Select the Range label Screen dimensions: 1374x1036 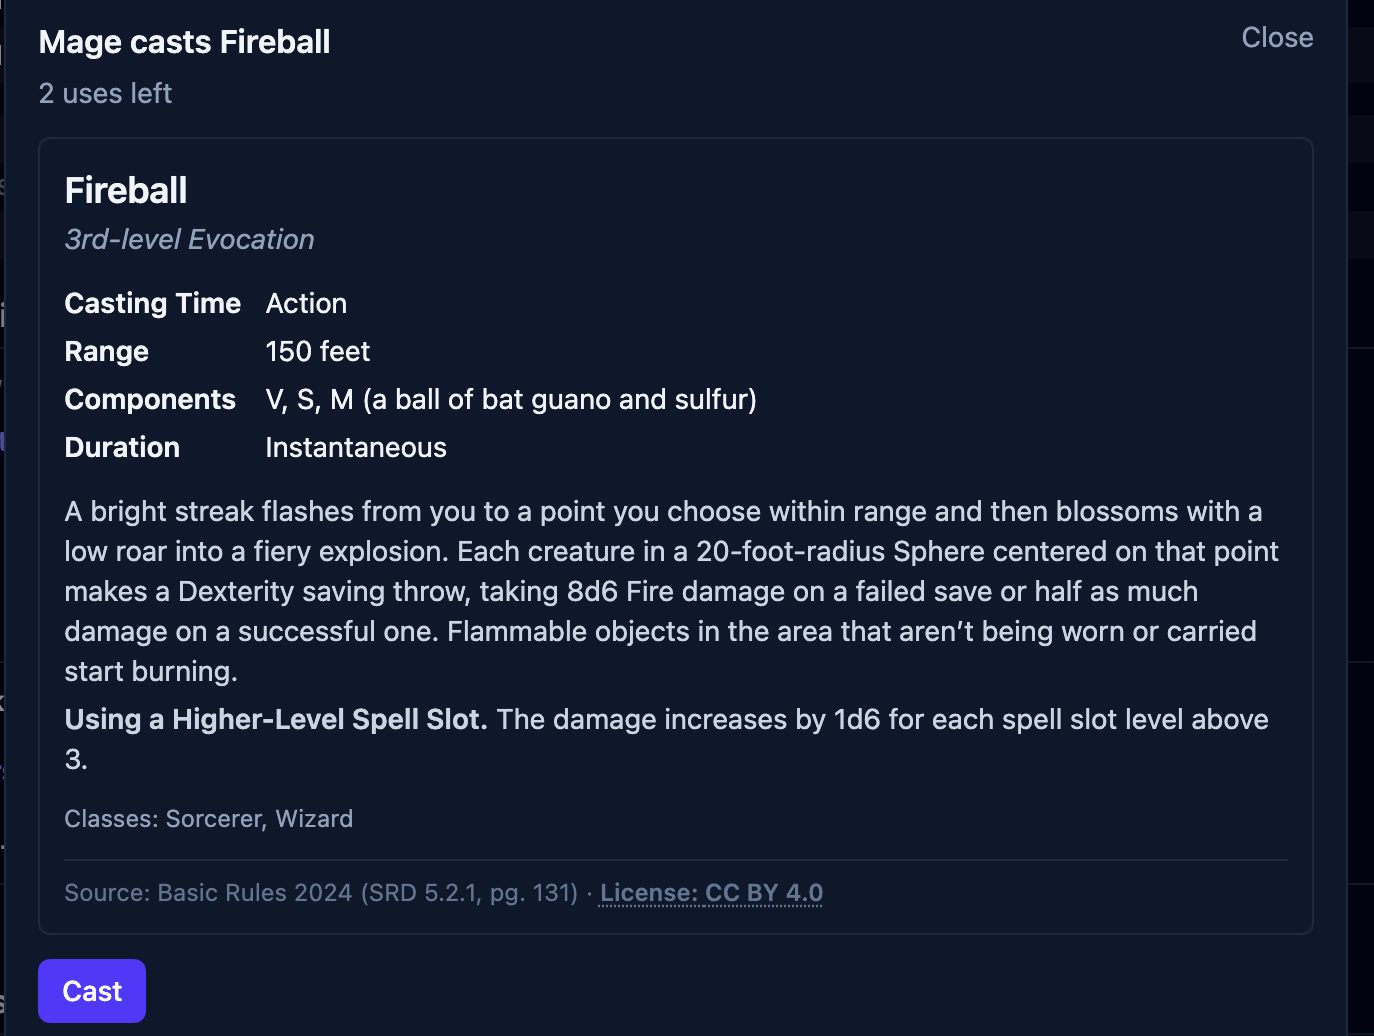(x=107, y=352)
